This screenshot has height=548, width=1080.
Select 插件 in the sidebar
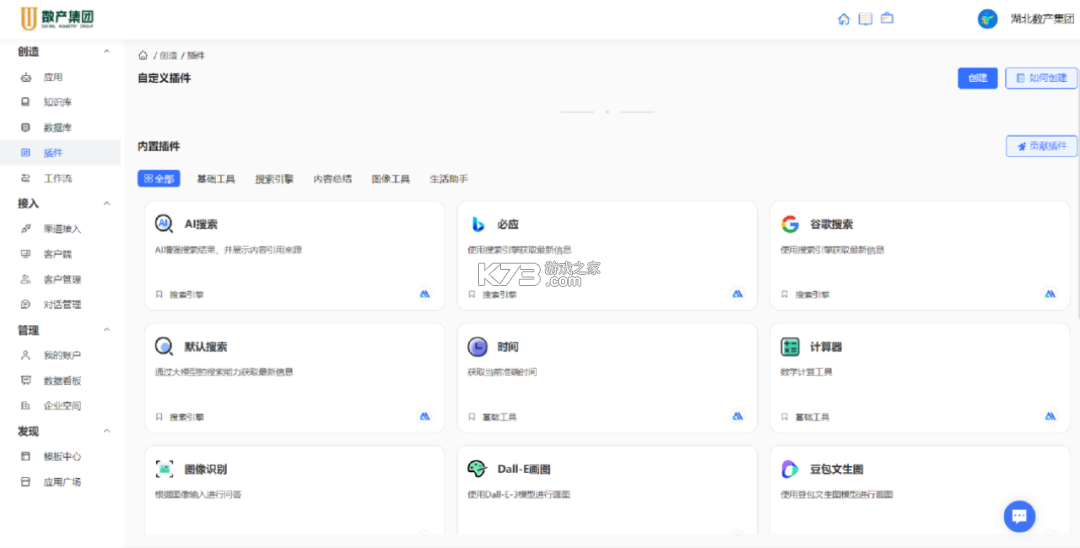60,153
